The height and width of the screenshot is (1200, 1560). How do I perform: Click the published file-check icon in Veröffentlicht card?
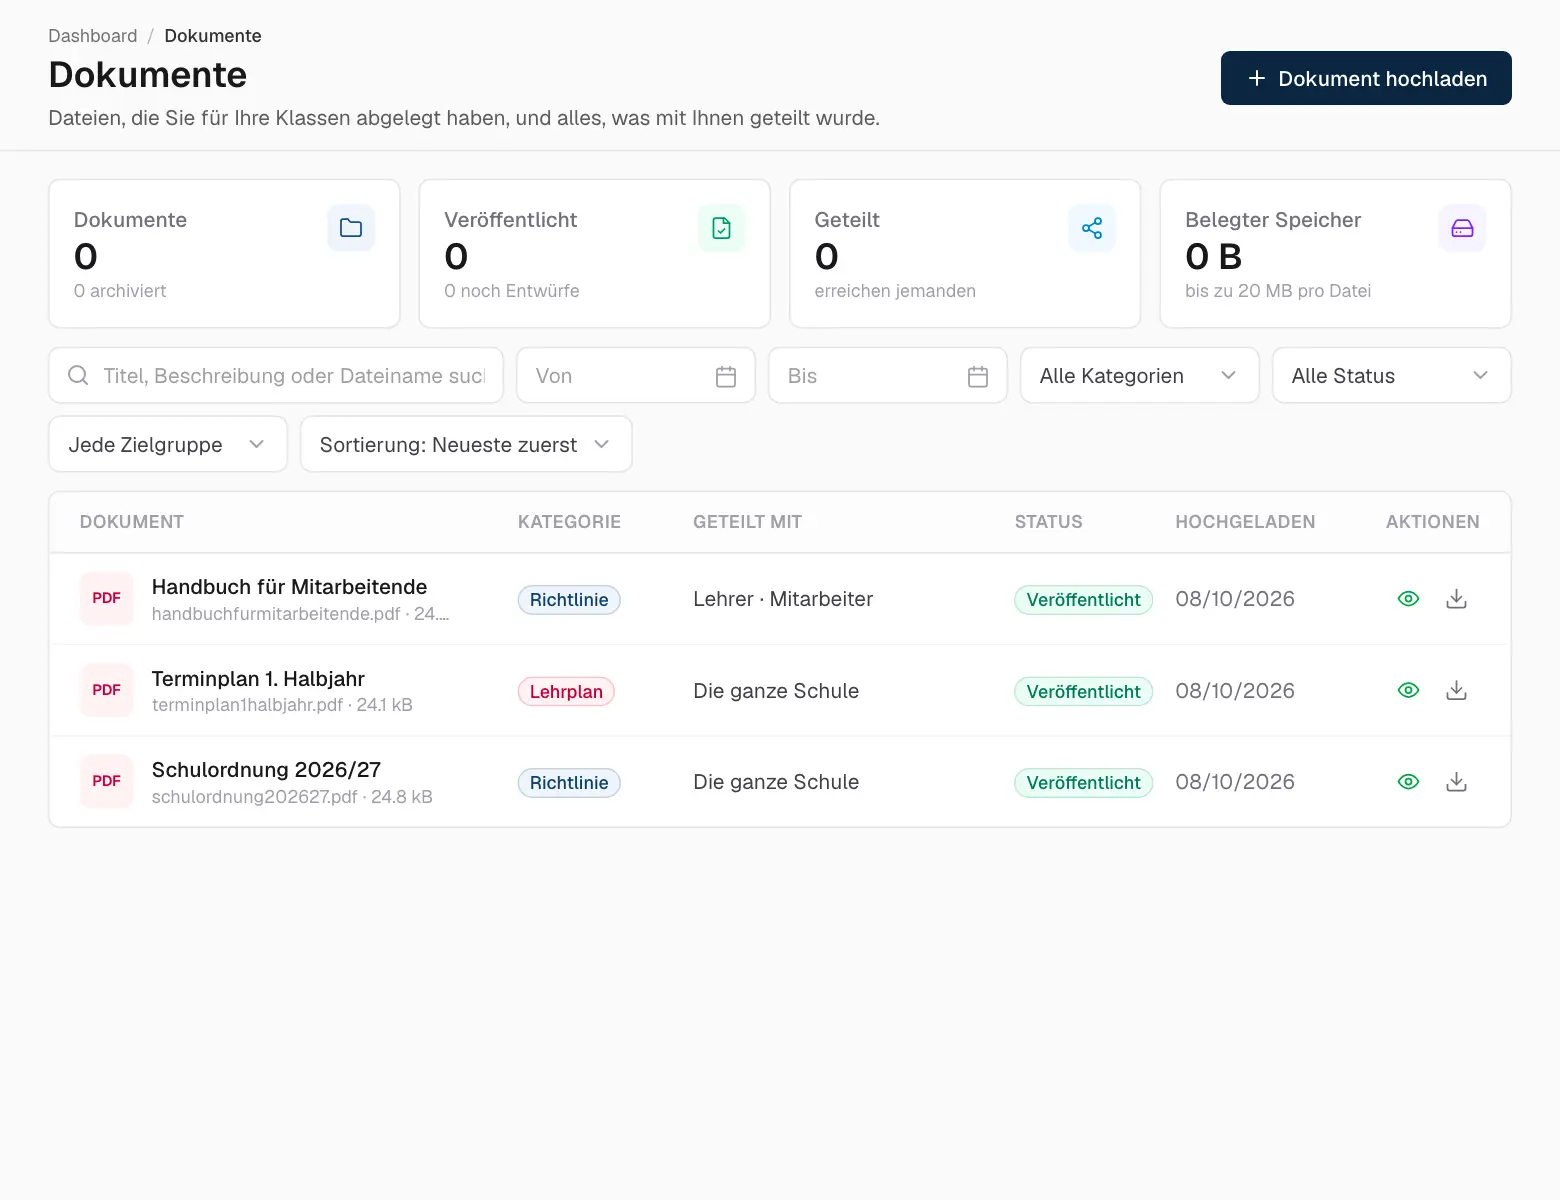click(x=721, y=228)
